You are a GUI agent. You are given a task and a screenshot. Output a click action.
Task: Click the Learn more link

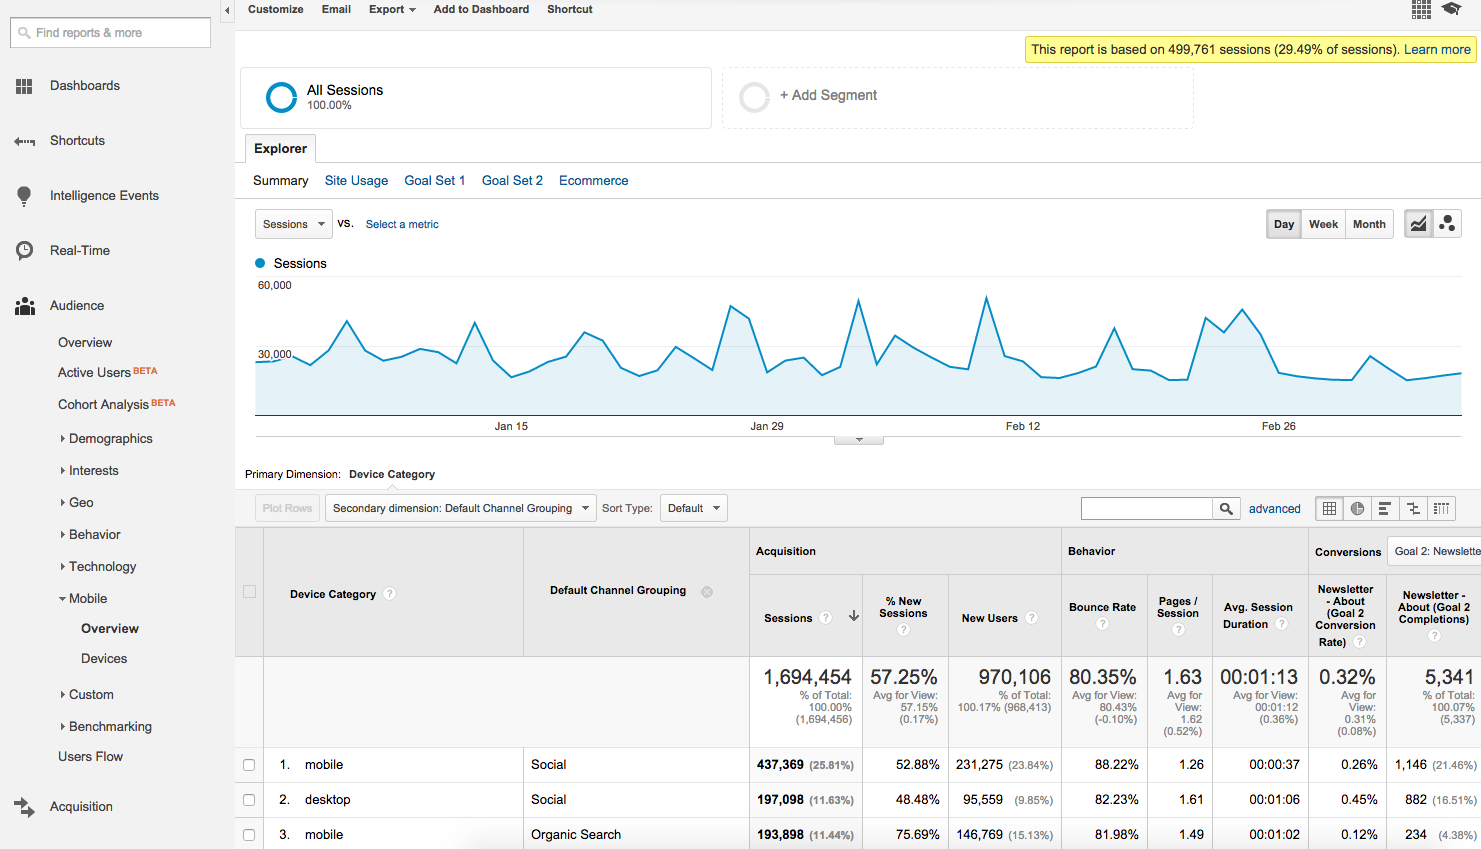1437,49
